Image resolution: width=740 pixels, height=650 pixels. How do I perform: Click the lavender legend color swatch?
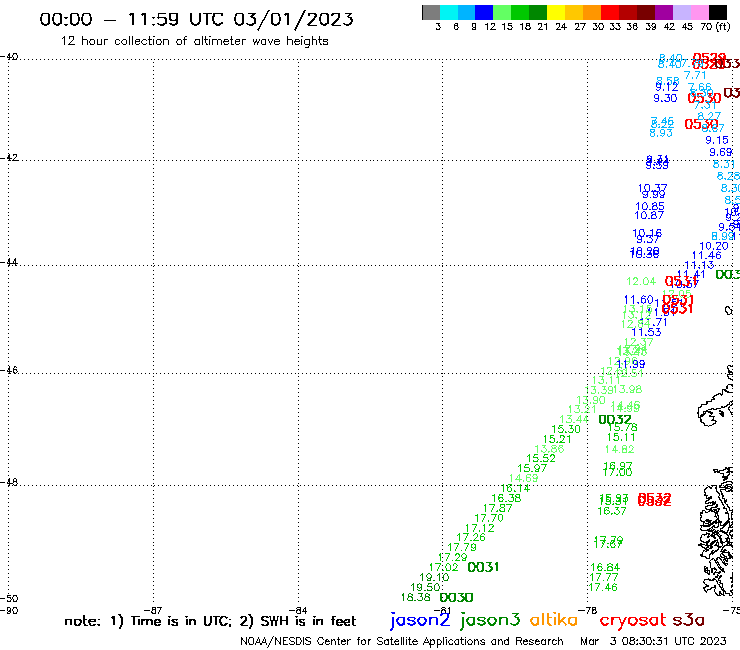(x=682, y=12)
